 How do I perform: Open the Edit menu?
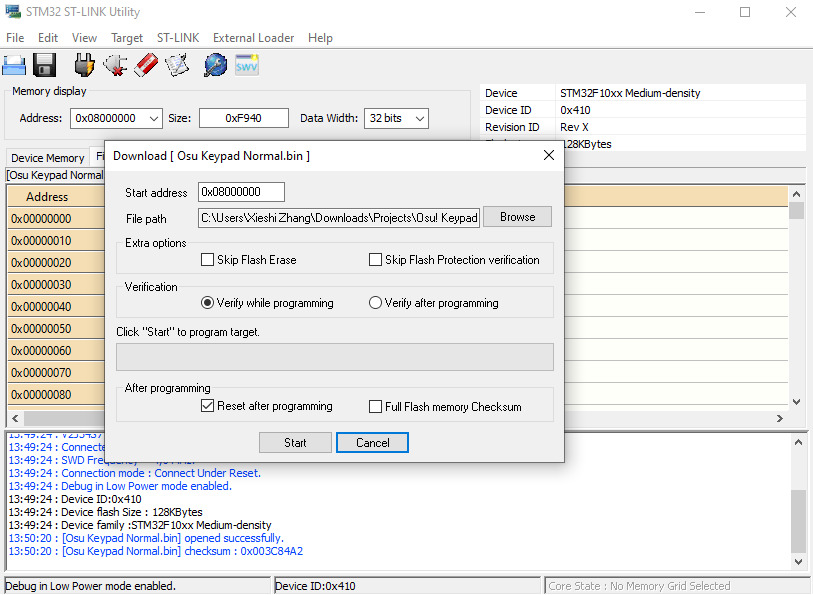coord(48,38)
